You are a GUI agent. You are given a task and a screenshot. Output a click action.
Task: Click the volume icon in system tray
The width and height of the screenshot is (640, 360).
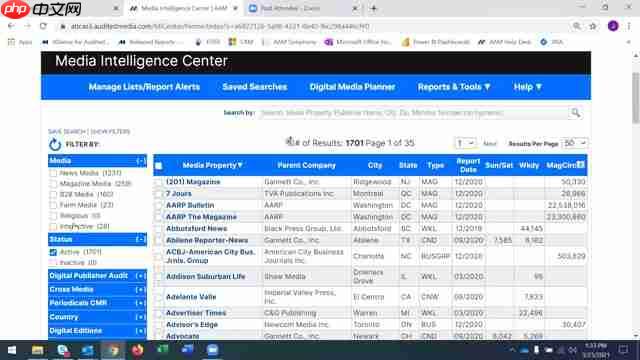click(x=572, y=350)
